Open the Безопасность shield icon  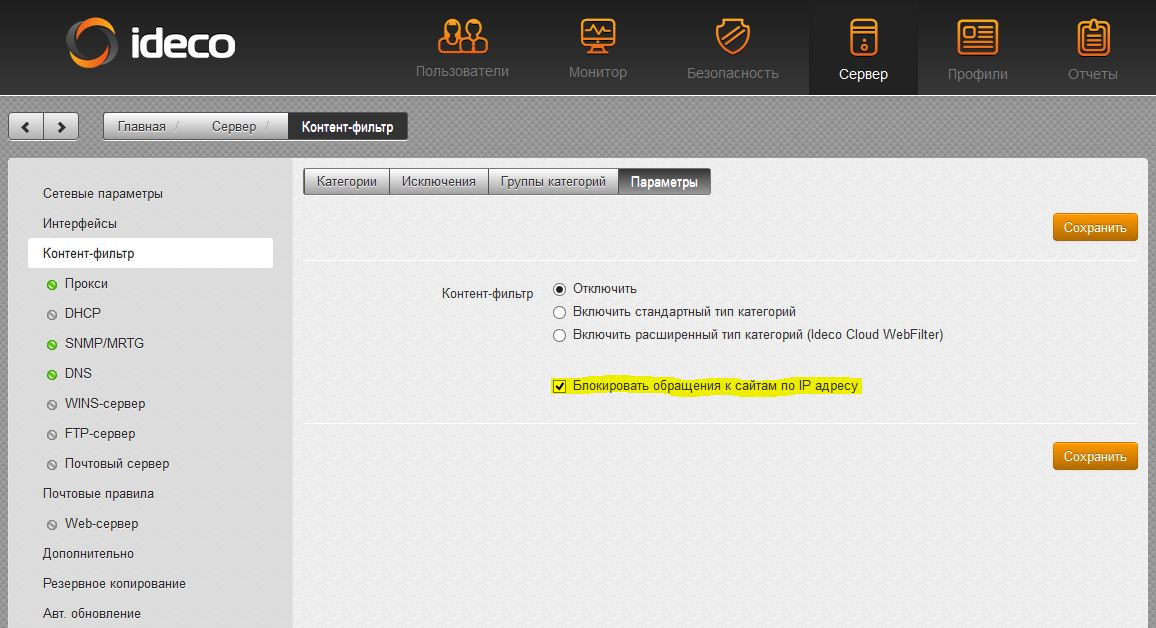click(x=732, y=36)
